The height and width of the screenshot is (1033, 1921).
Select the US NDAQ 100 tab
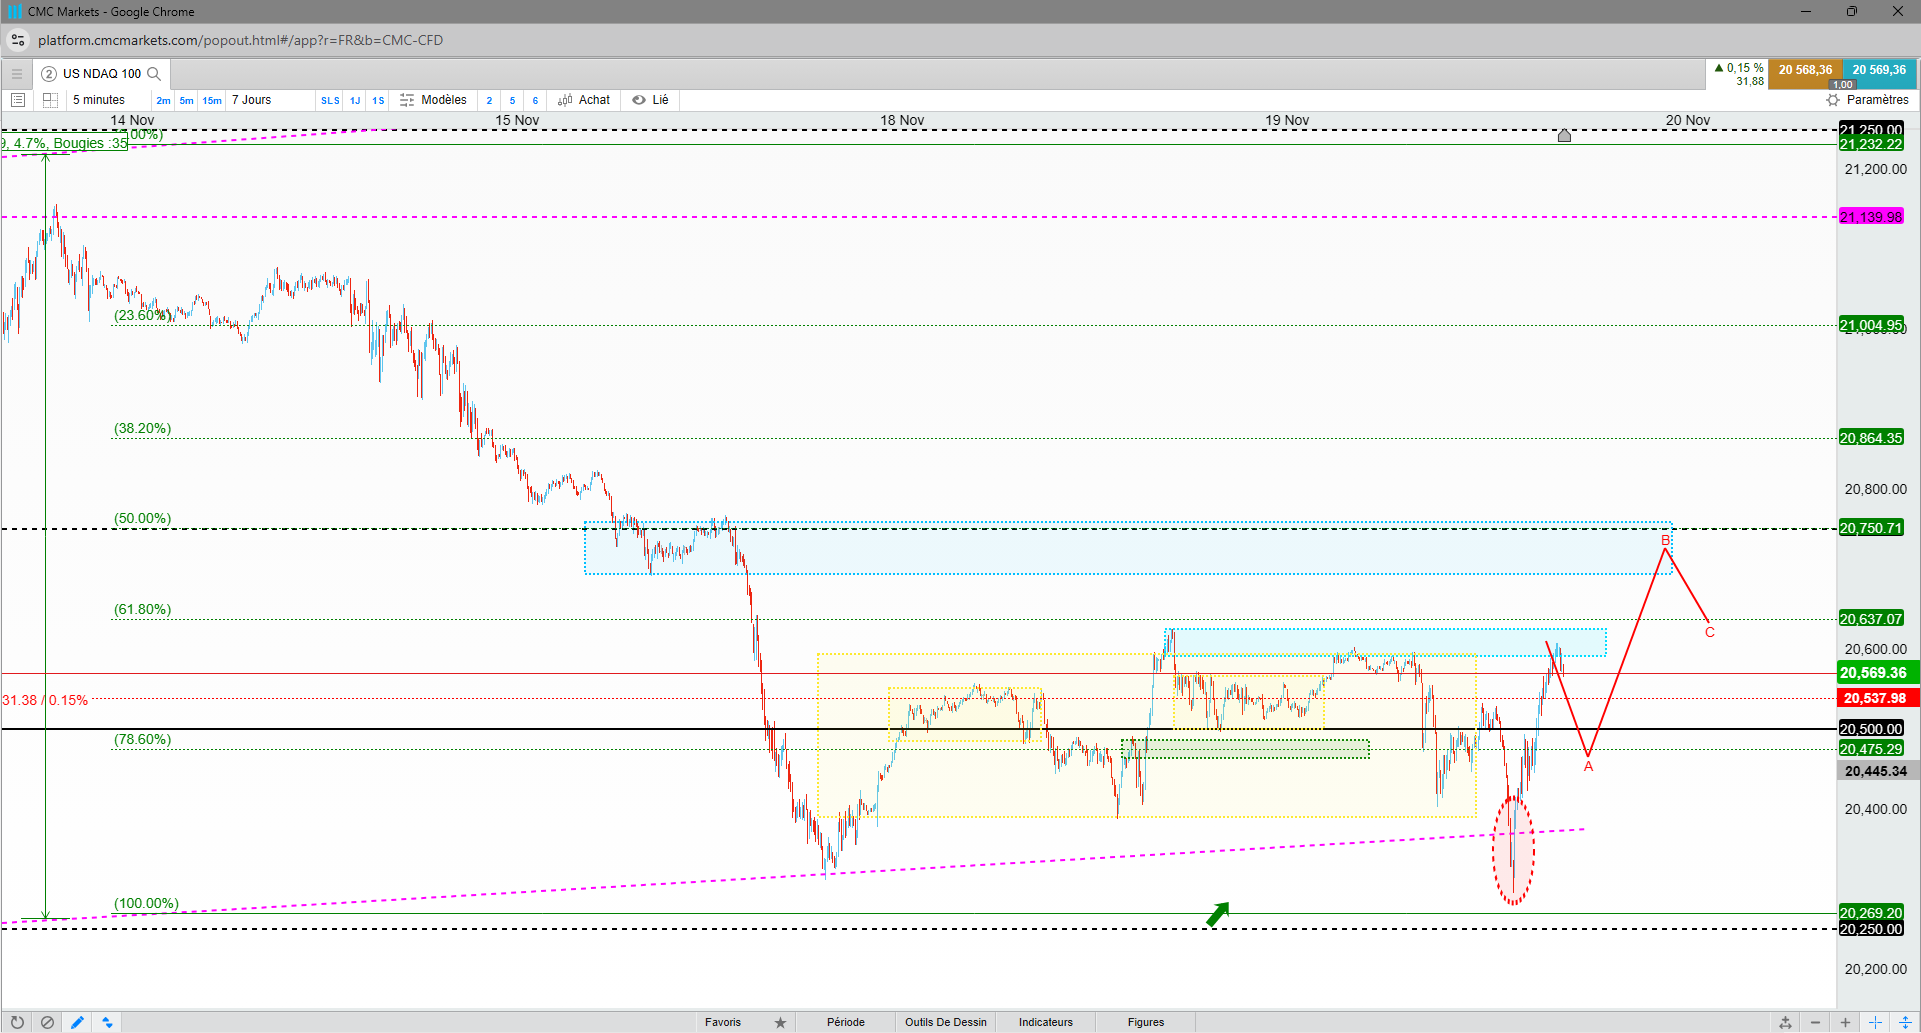pyautogui.click(x=102, y=74)
